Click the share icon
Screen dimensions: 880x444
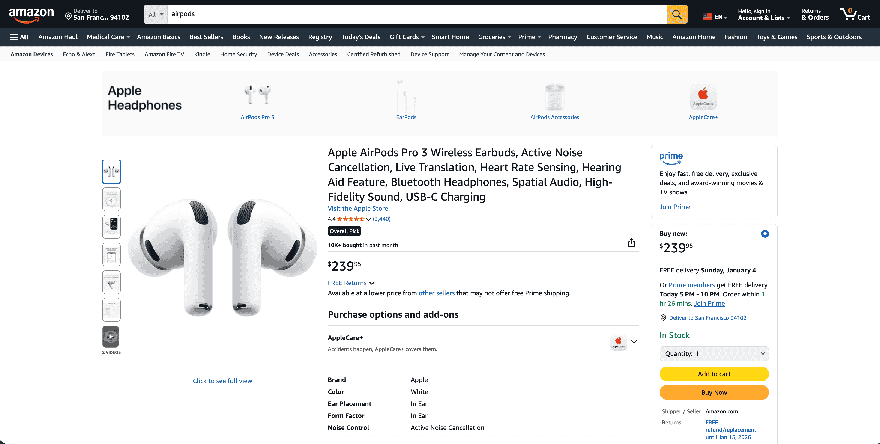[x=631, y=243]
